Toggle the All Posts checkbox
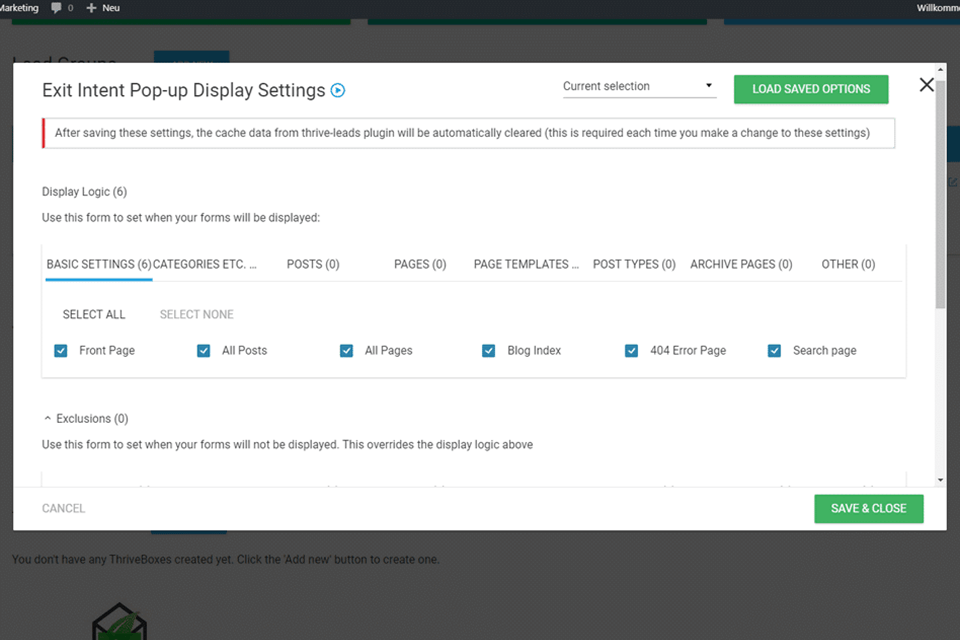960x640 pixels. 204,351
